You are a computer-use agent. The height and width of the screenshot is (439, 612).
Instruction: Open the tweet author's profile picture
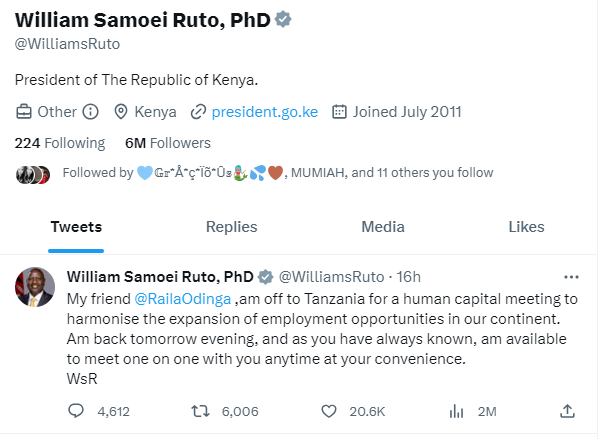tap(36, 288)
